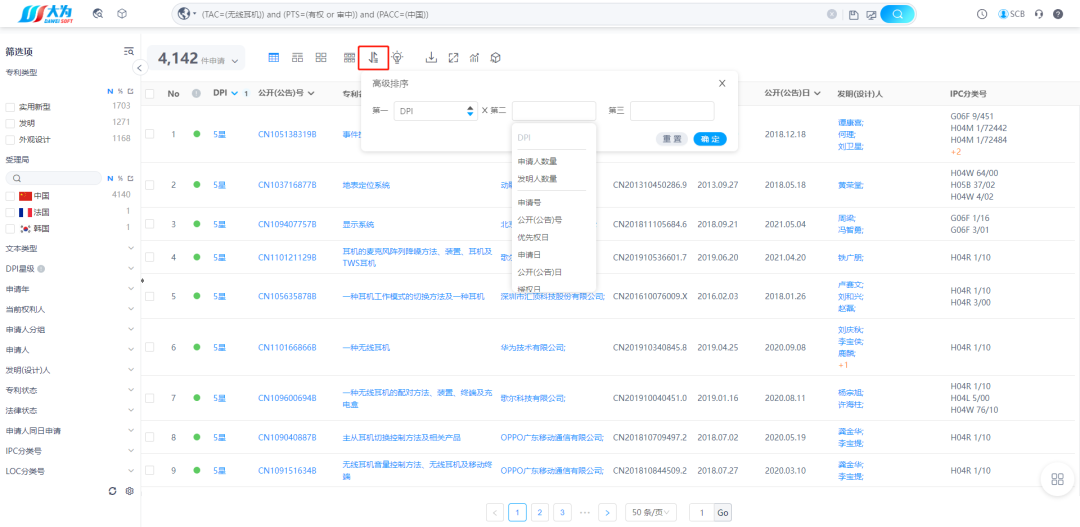Open customer support headset icon
Viewport: 1080px width, 527px height.
coord(1039,14)
